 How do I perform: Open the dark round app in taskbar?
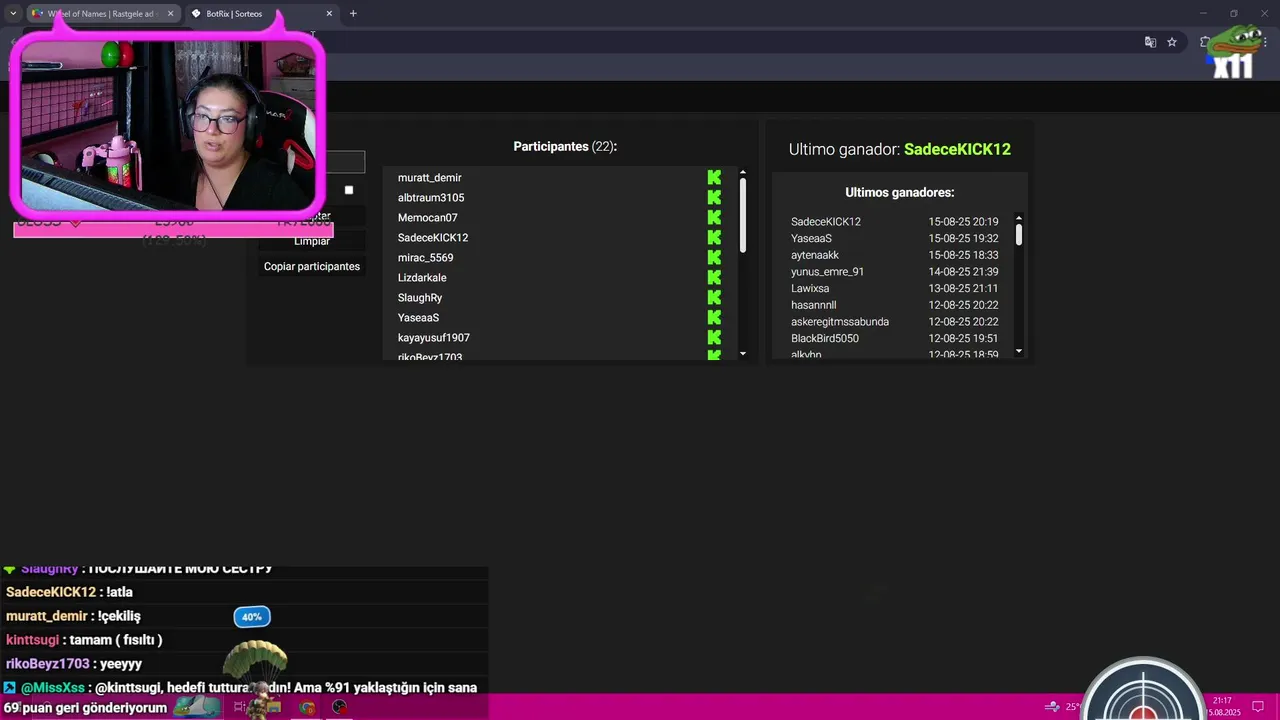point(339,707)
